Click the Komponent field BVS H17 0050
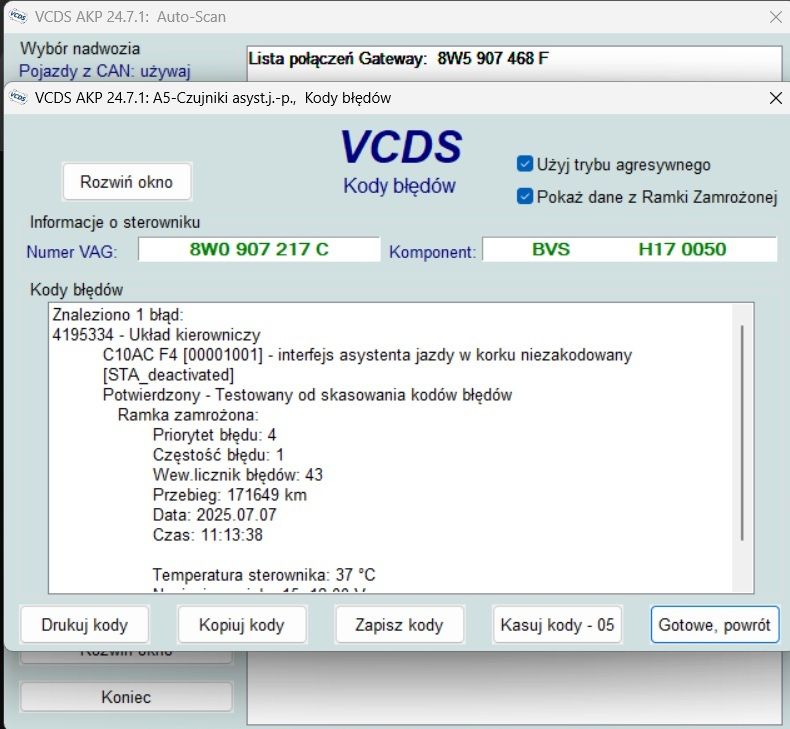Screen dimensions: 790x729 pos(630,249)
